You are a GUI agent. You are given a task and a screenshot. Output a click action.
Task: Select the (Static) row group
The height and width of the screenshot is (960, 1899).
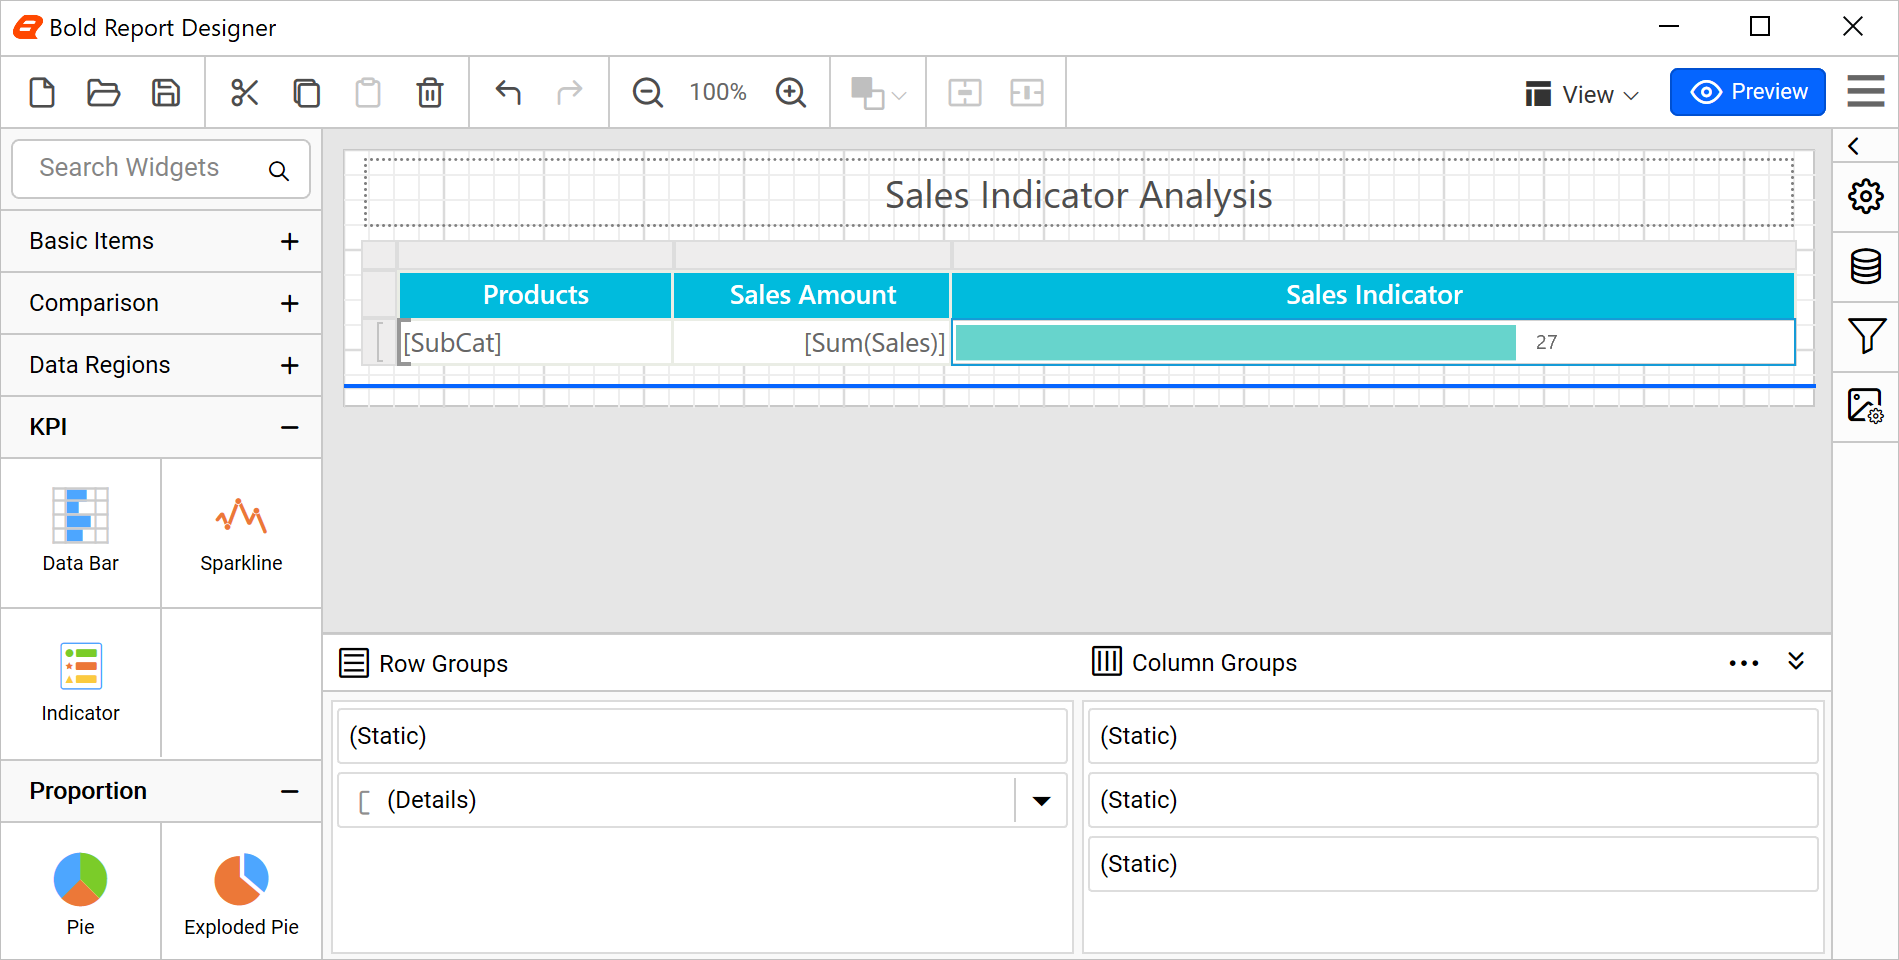702,736
